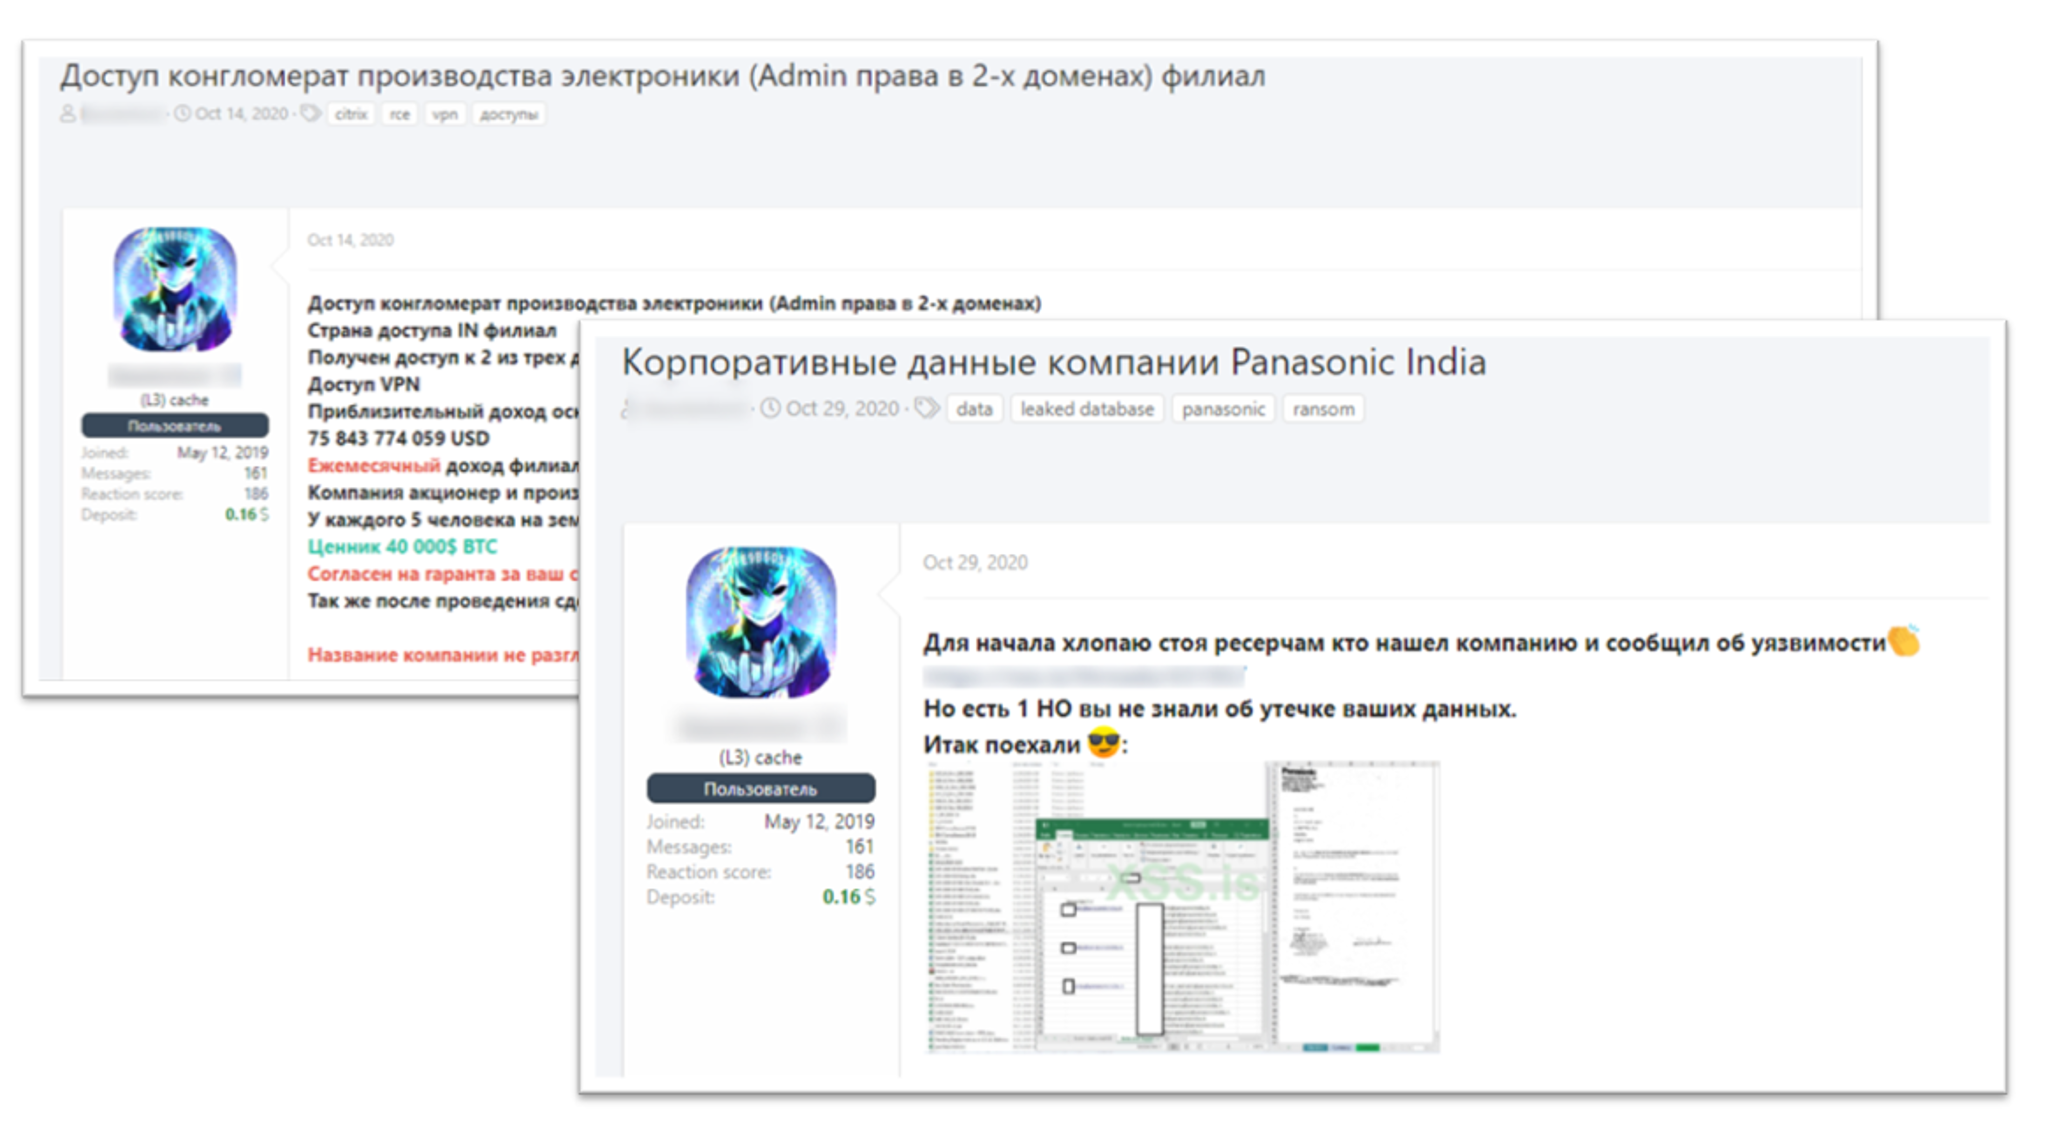The image size is (2060, 1137).
Task: Click the Oct 29, 2020 post timestamp
Action: coord(975,562)
